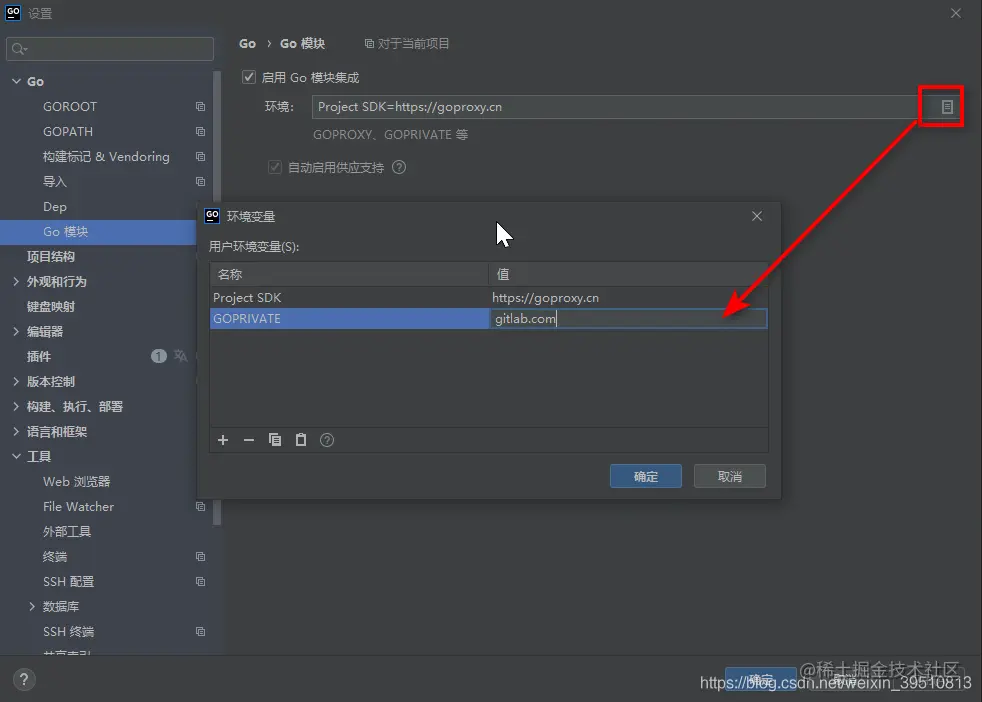Expand 构建、执行、部署 section
Screen dimensions: 982x702
[x=16, y=407]
